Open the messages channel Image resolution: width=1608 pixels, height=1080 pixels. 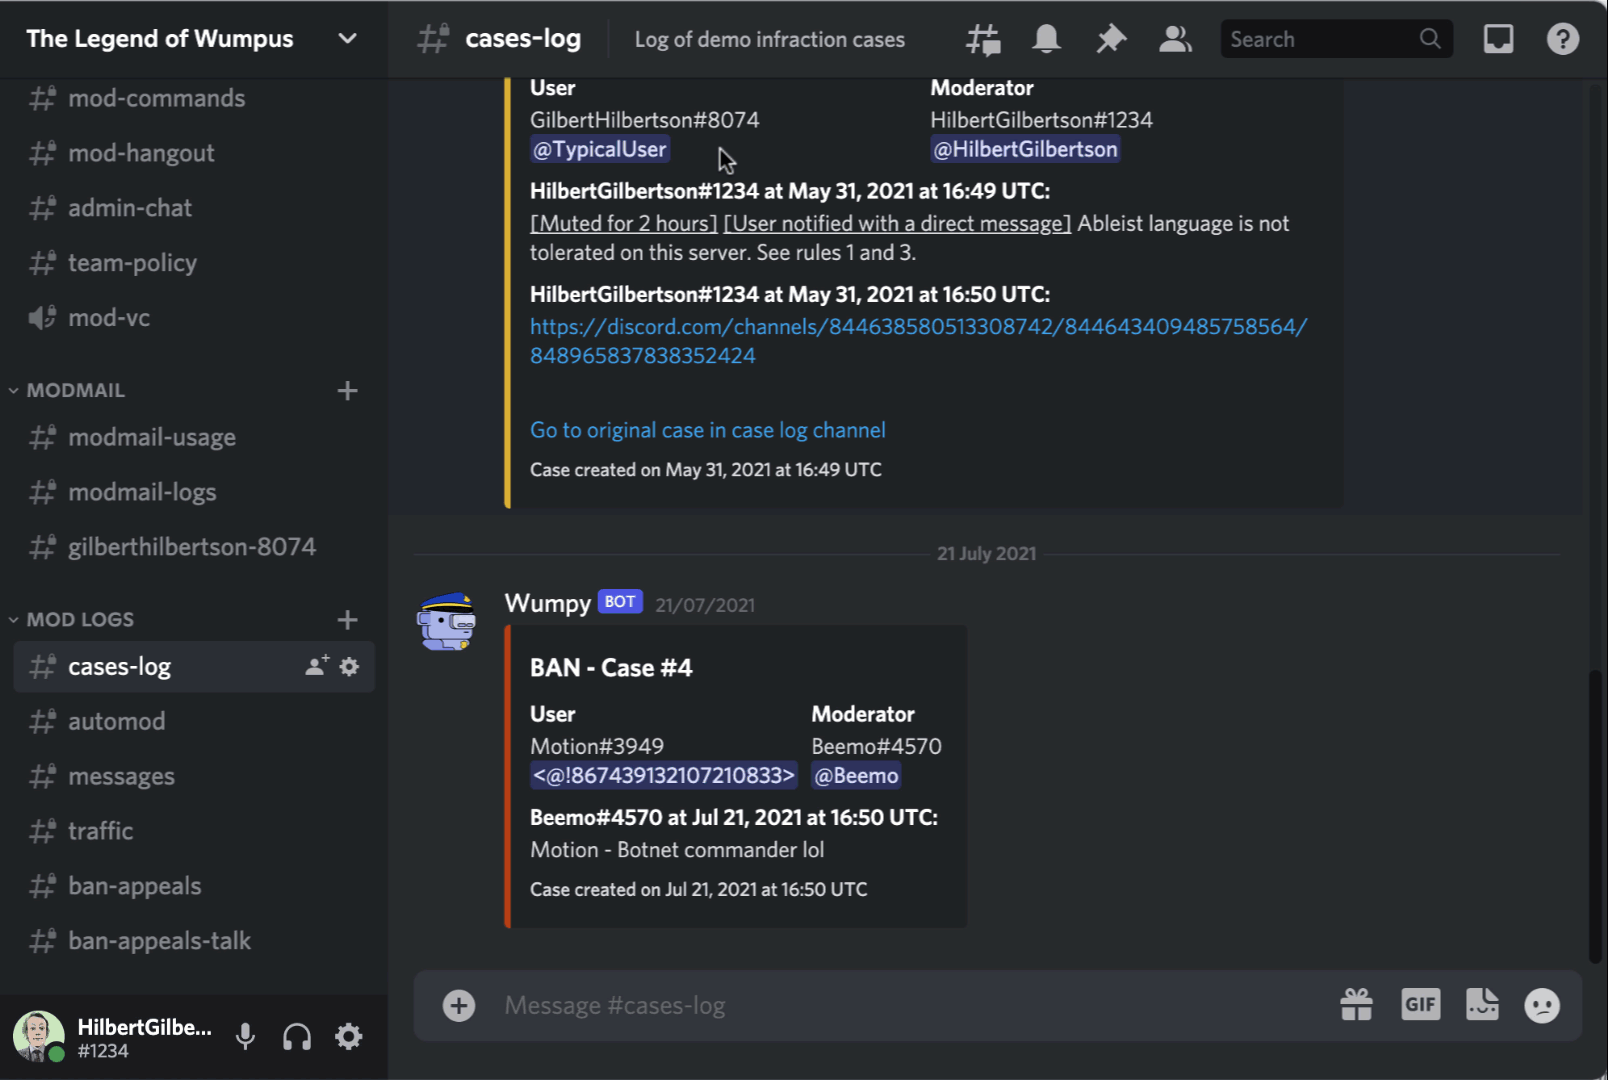tap(194, 776)
